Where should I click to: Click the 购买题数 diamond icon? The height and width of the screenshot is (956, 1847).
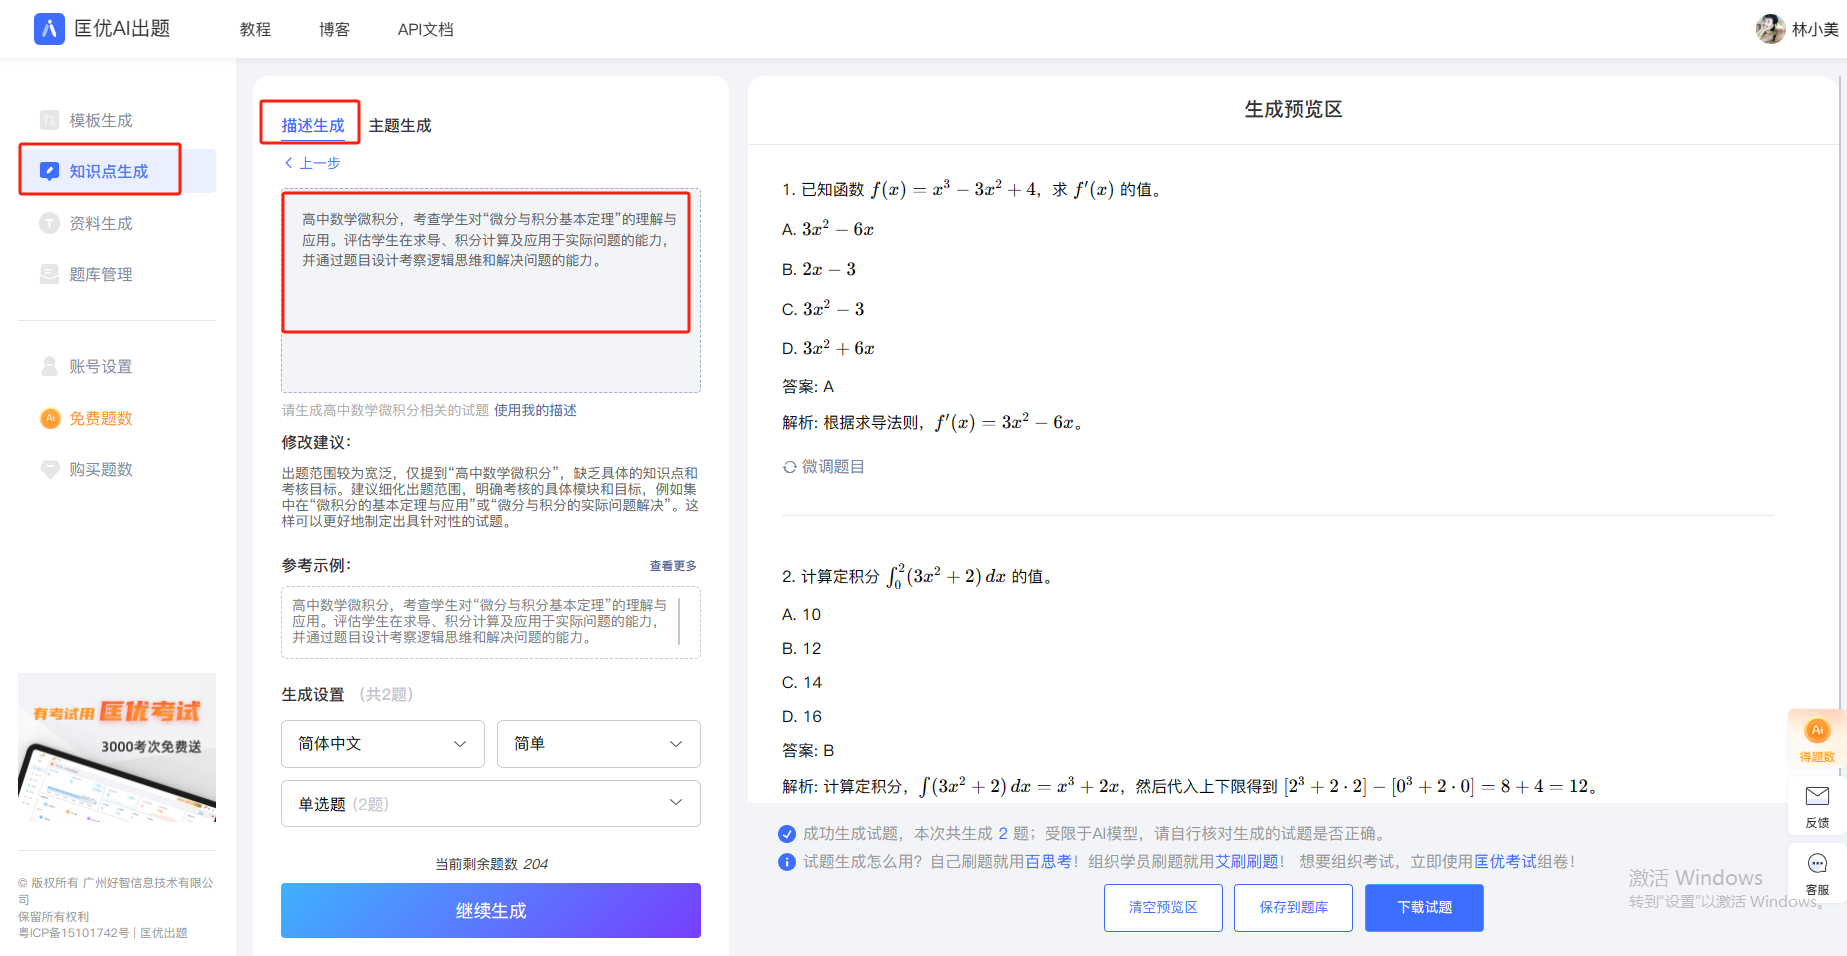[49, 469]
